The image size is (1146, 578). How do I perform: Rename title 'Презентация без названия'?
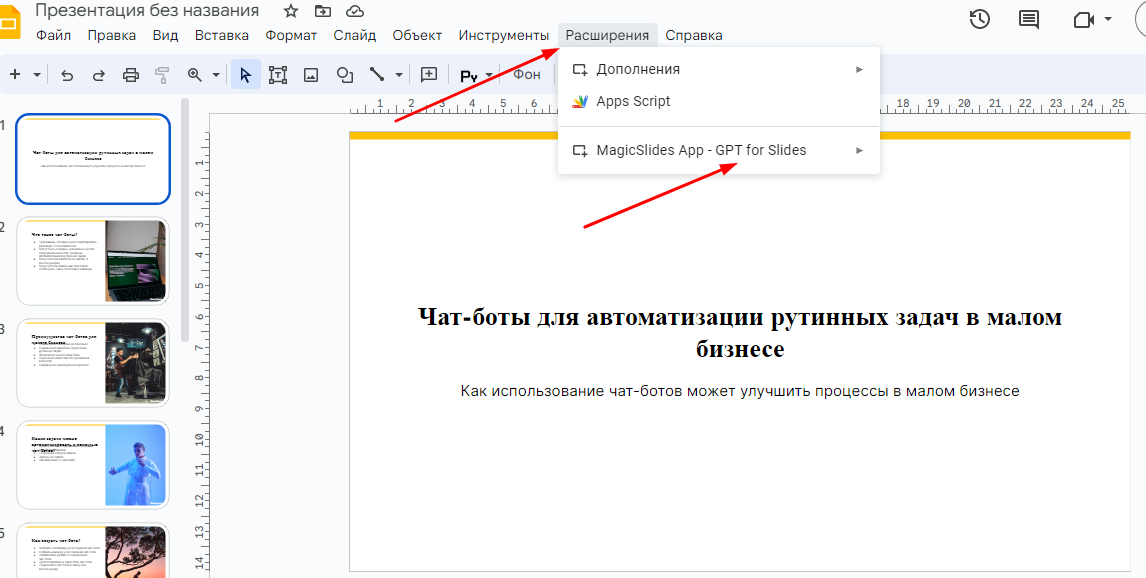coord(147,10)
